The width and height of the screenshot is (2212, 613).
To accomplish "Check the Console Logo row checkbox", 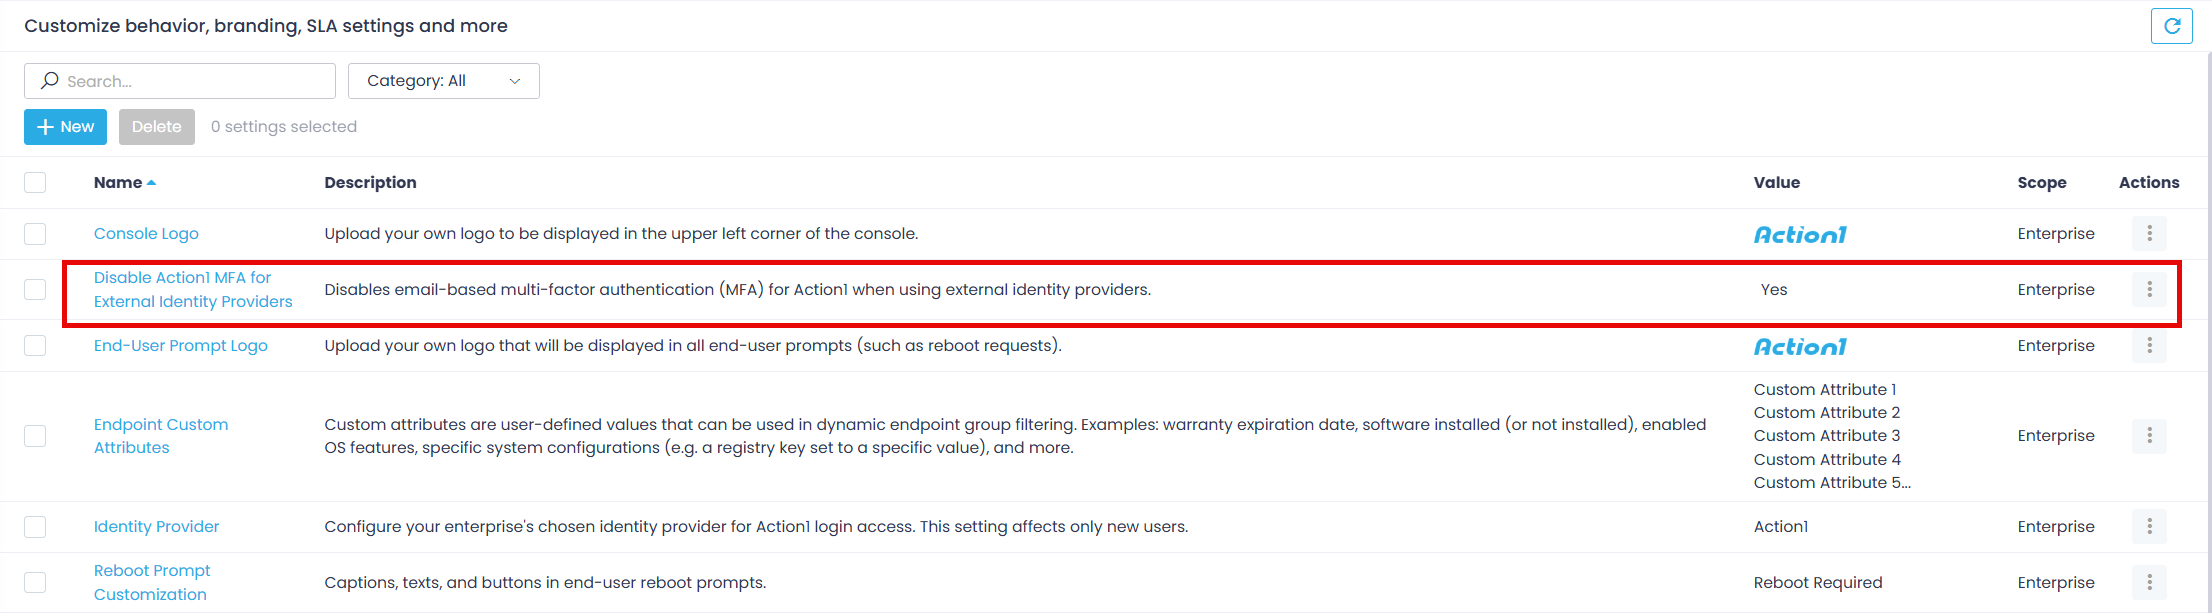I will [35, 233].
